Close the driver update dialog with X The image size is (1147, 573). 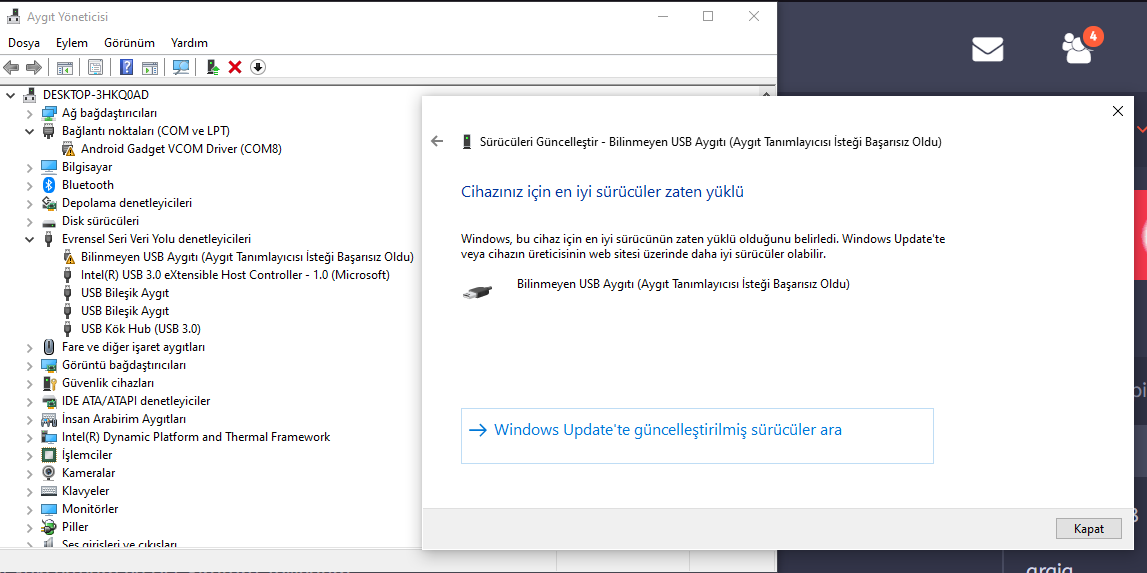click(x=1117, y=111)
